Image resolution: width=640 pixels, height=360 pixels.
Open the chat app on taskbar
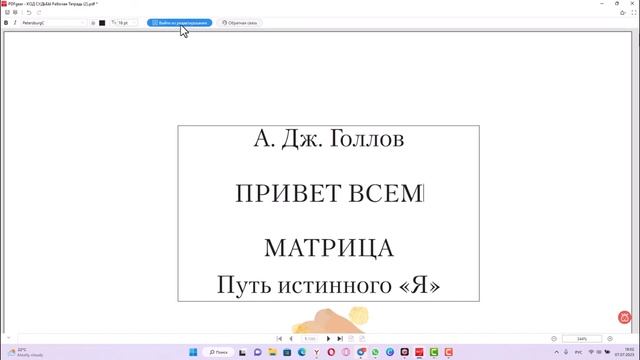point(258,352)
